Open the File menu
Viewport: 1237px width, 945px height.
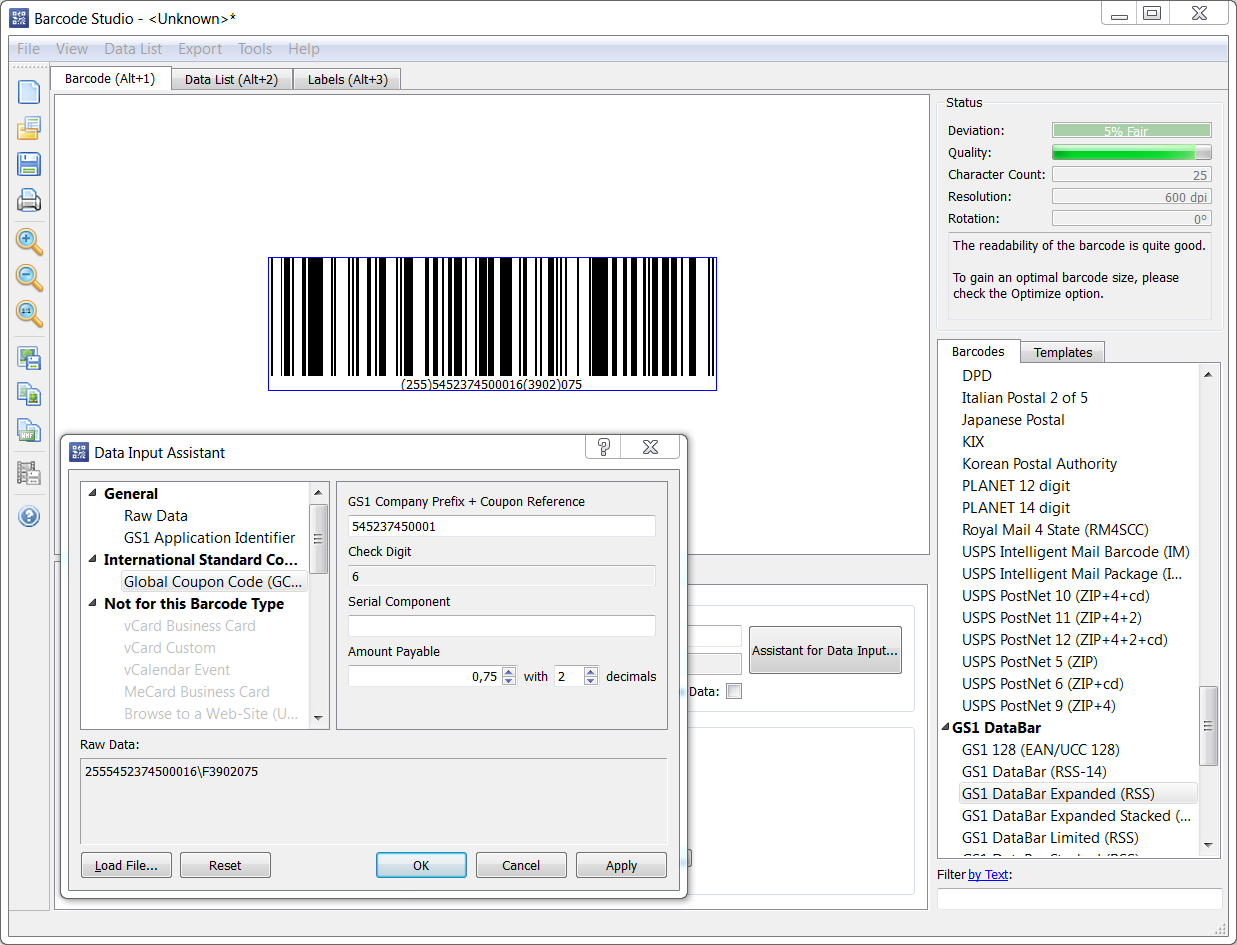29,49
